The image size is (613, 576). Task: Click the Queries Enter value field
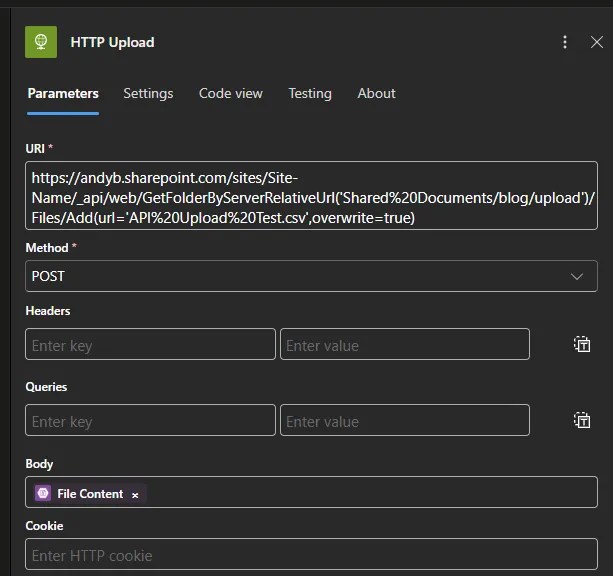pyautogui.click(x=405, y=420)
